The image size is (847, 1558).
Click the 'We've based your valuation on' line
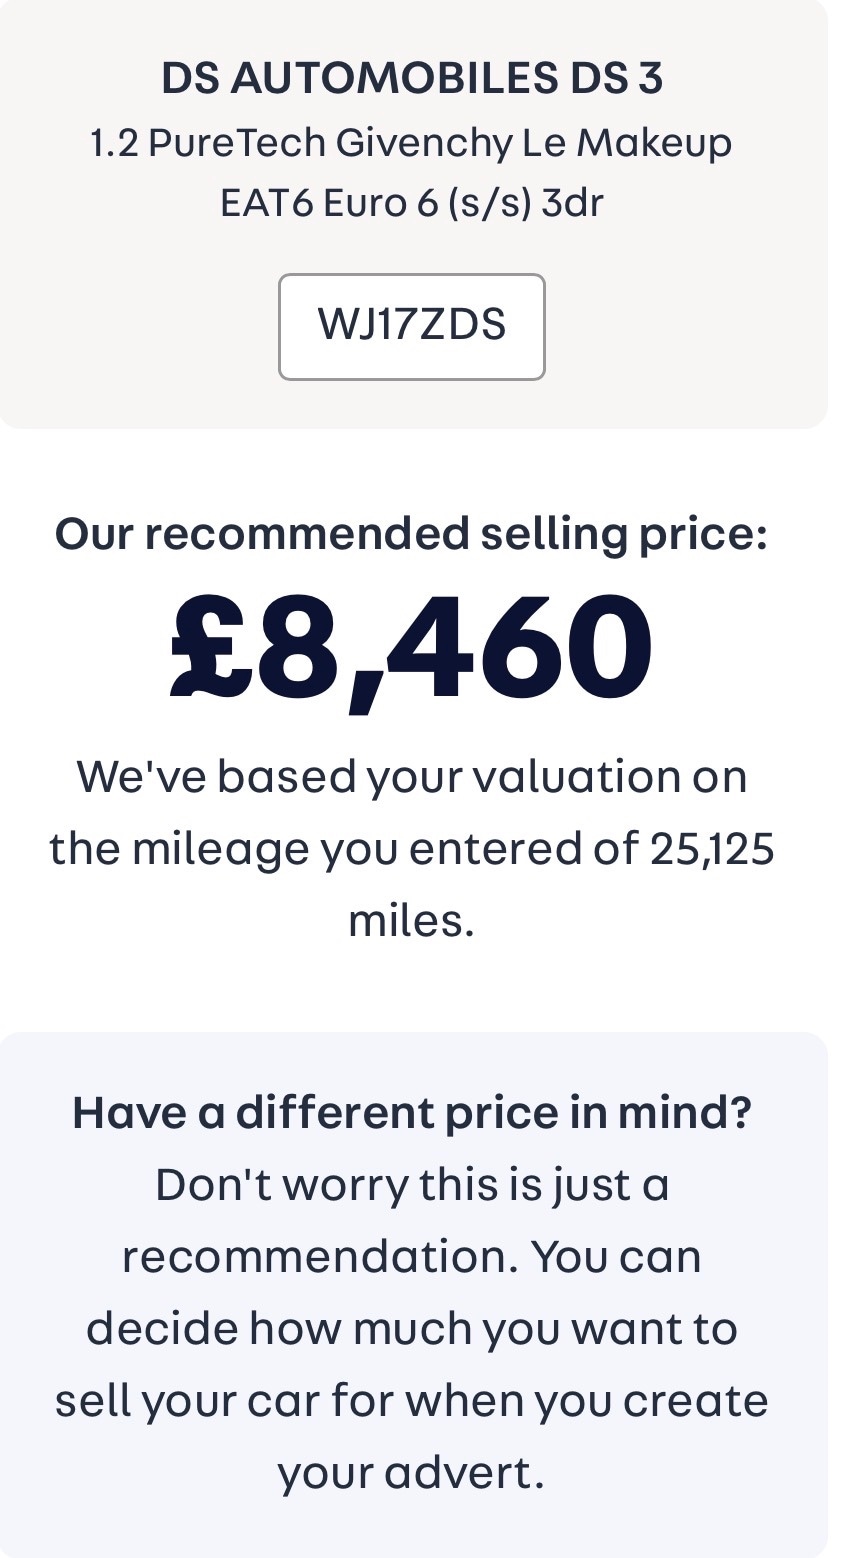[411, 776]
